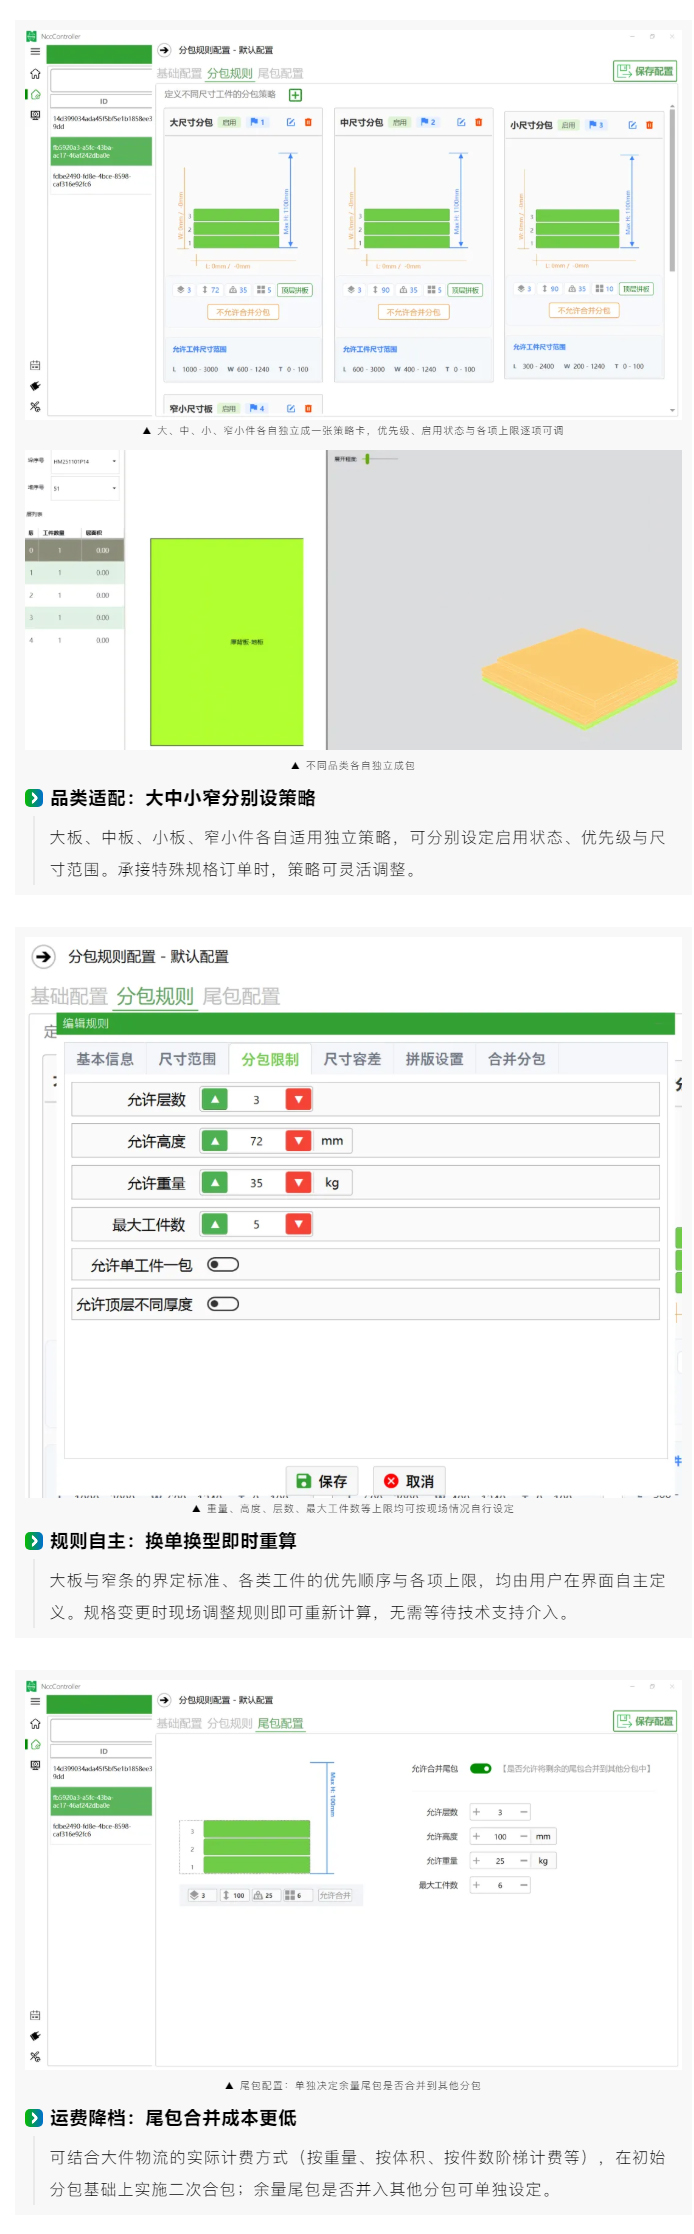The width and height of the screenshot is (694, 2234).
Task: Click priority flag 2 on 中尺寸分包 card
Action: click(x=428, y=122)
